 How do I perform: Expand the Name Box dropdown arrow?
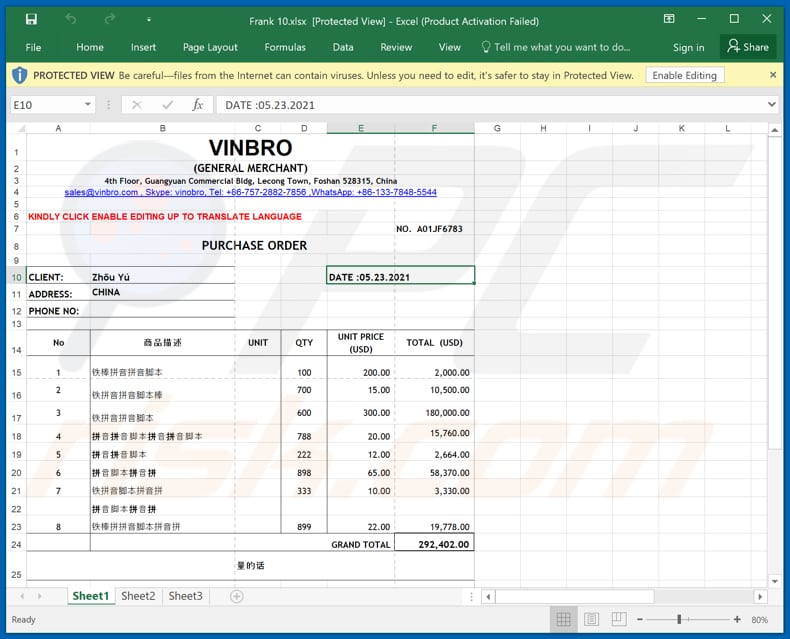click(x=88, y=105)
